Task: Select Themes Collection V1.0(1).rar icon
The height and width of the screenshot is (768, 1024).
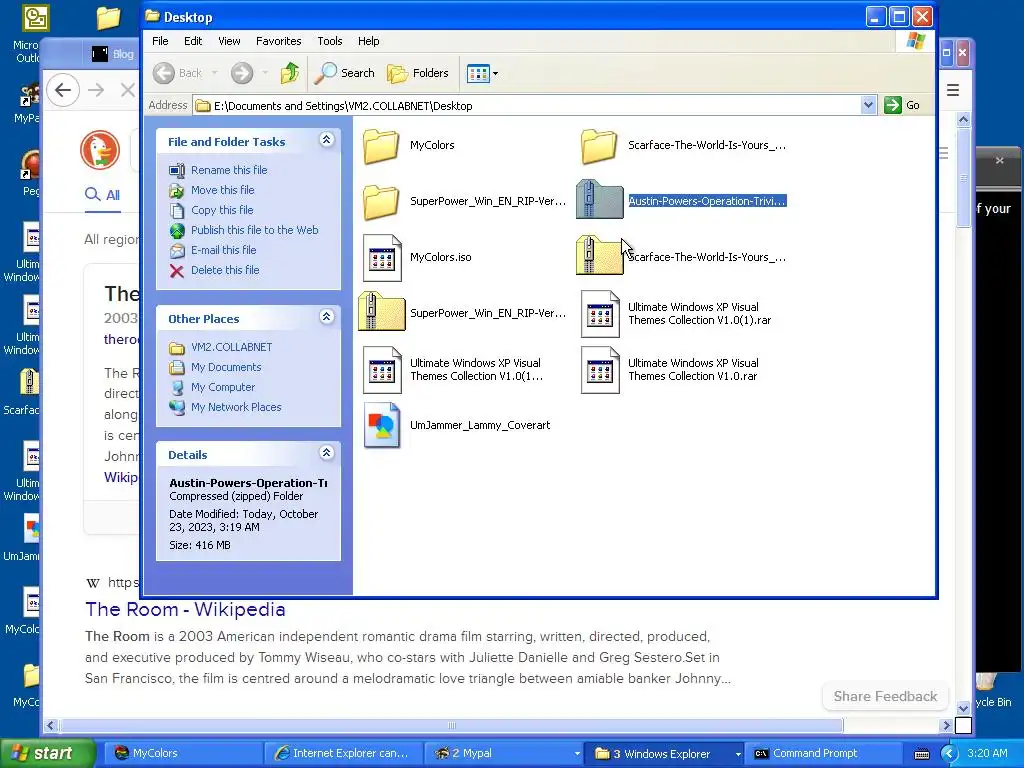Action: pos(600,313)
